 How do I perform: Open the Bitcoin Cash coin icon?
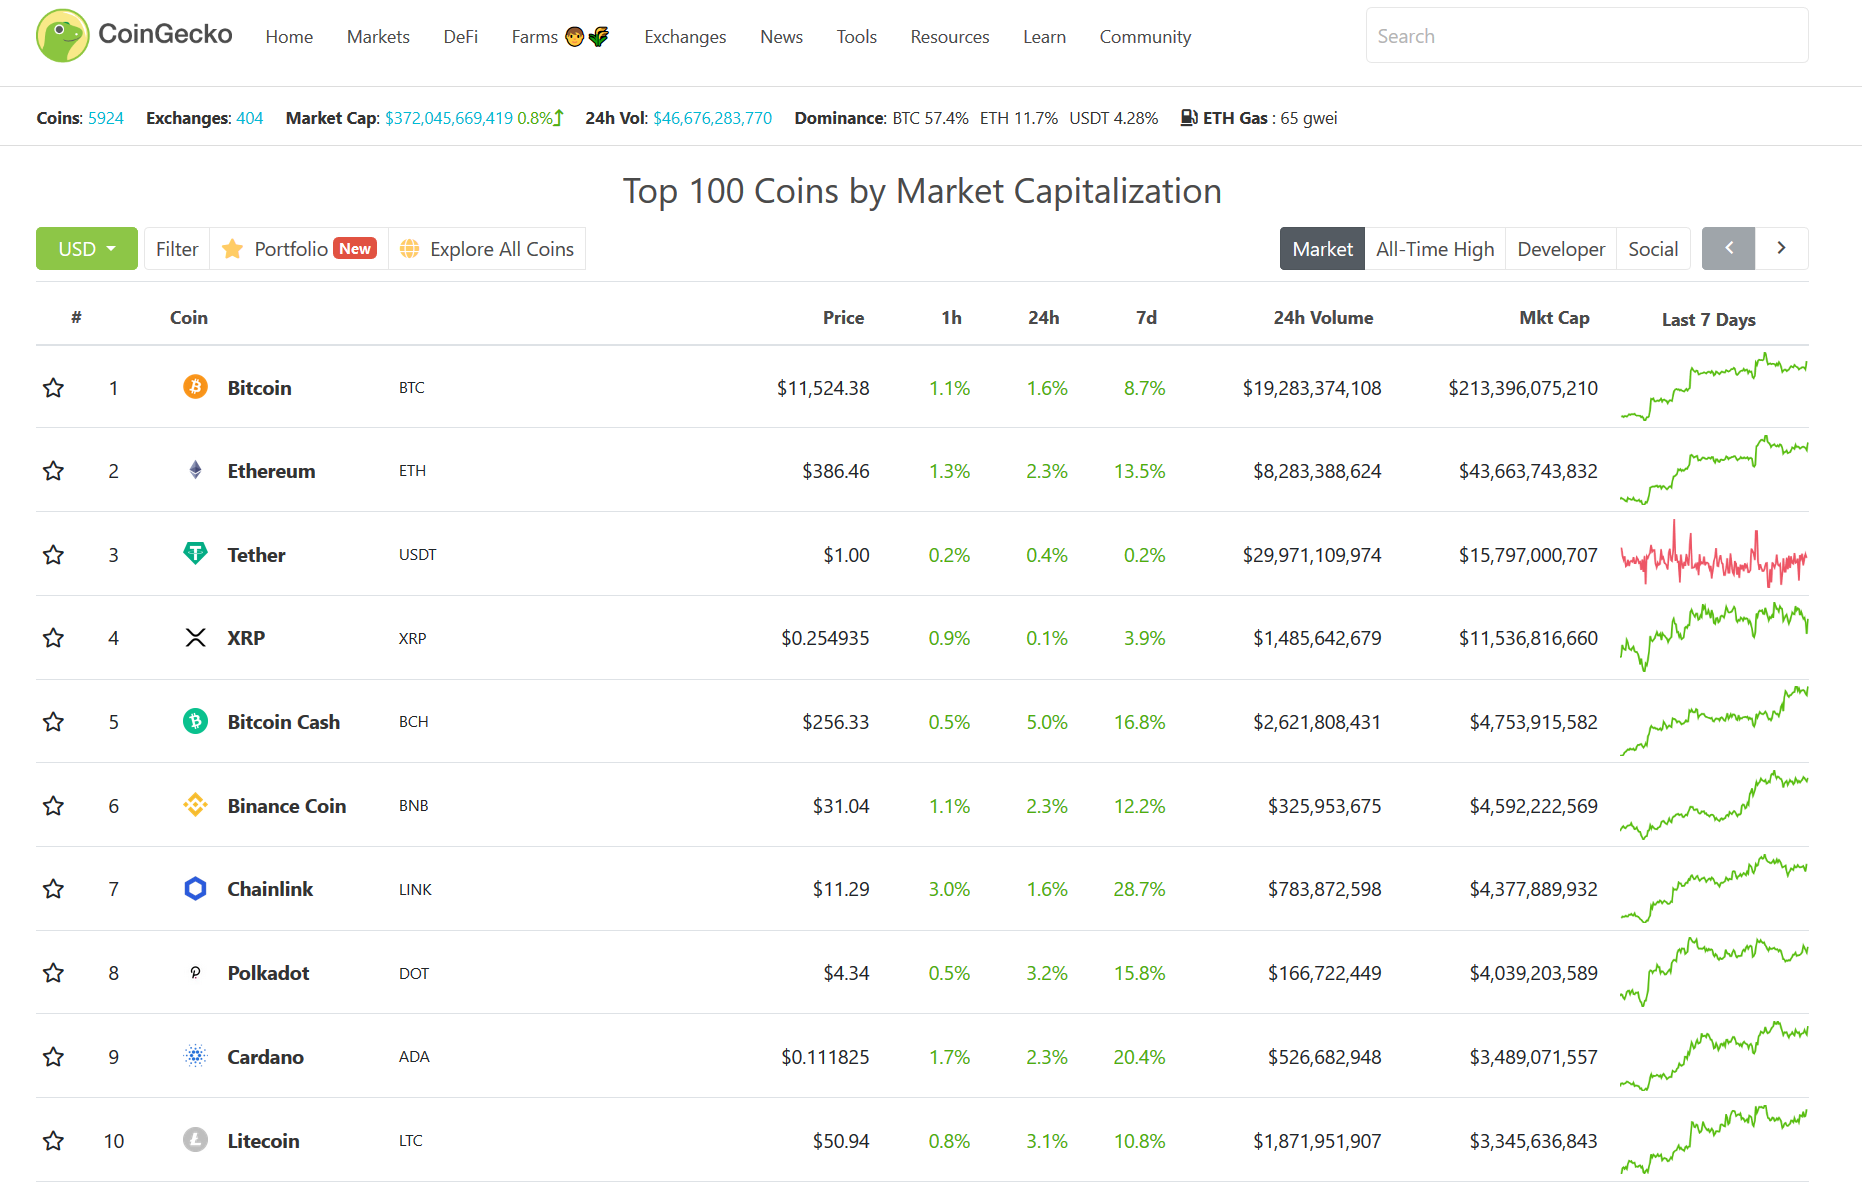point(196,721)
